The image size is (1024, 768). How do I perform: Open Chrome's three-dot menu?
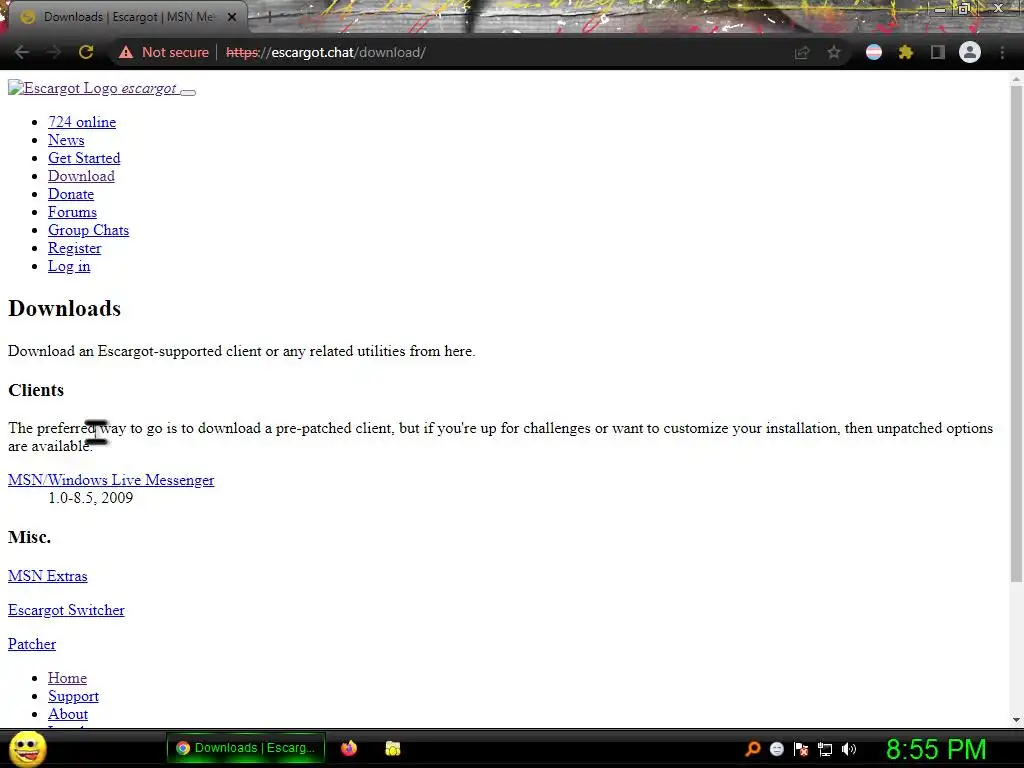[x=1002, y=52]
